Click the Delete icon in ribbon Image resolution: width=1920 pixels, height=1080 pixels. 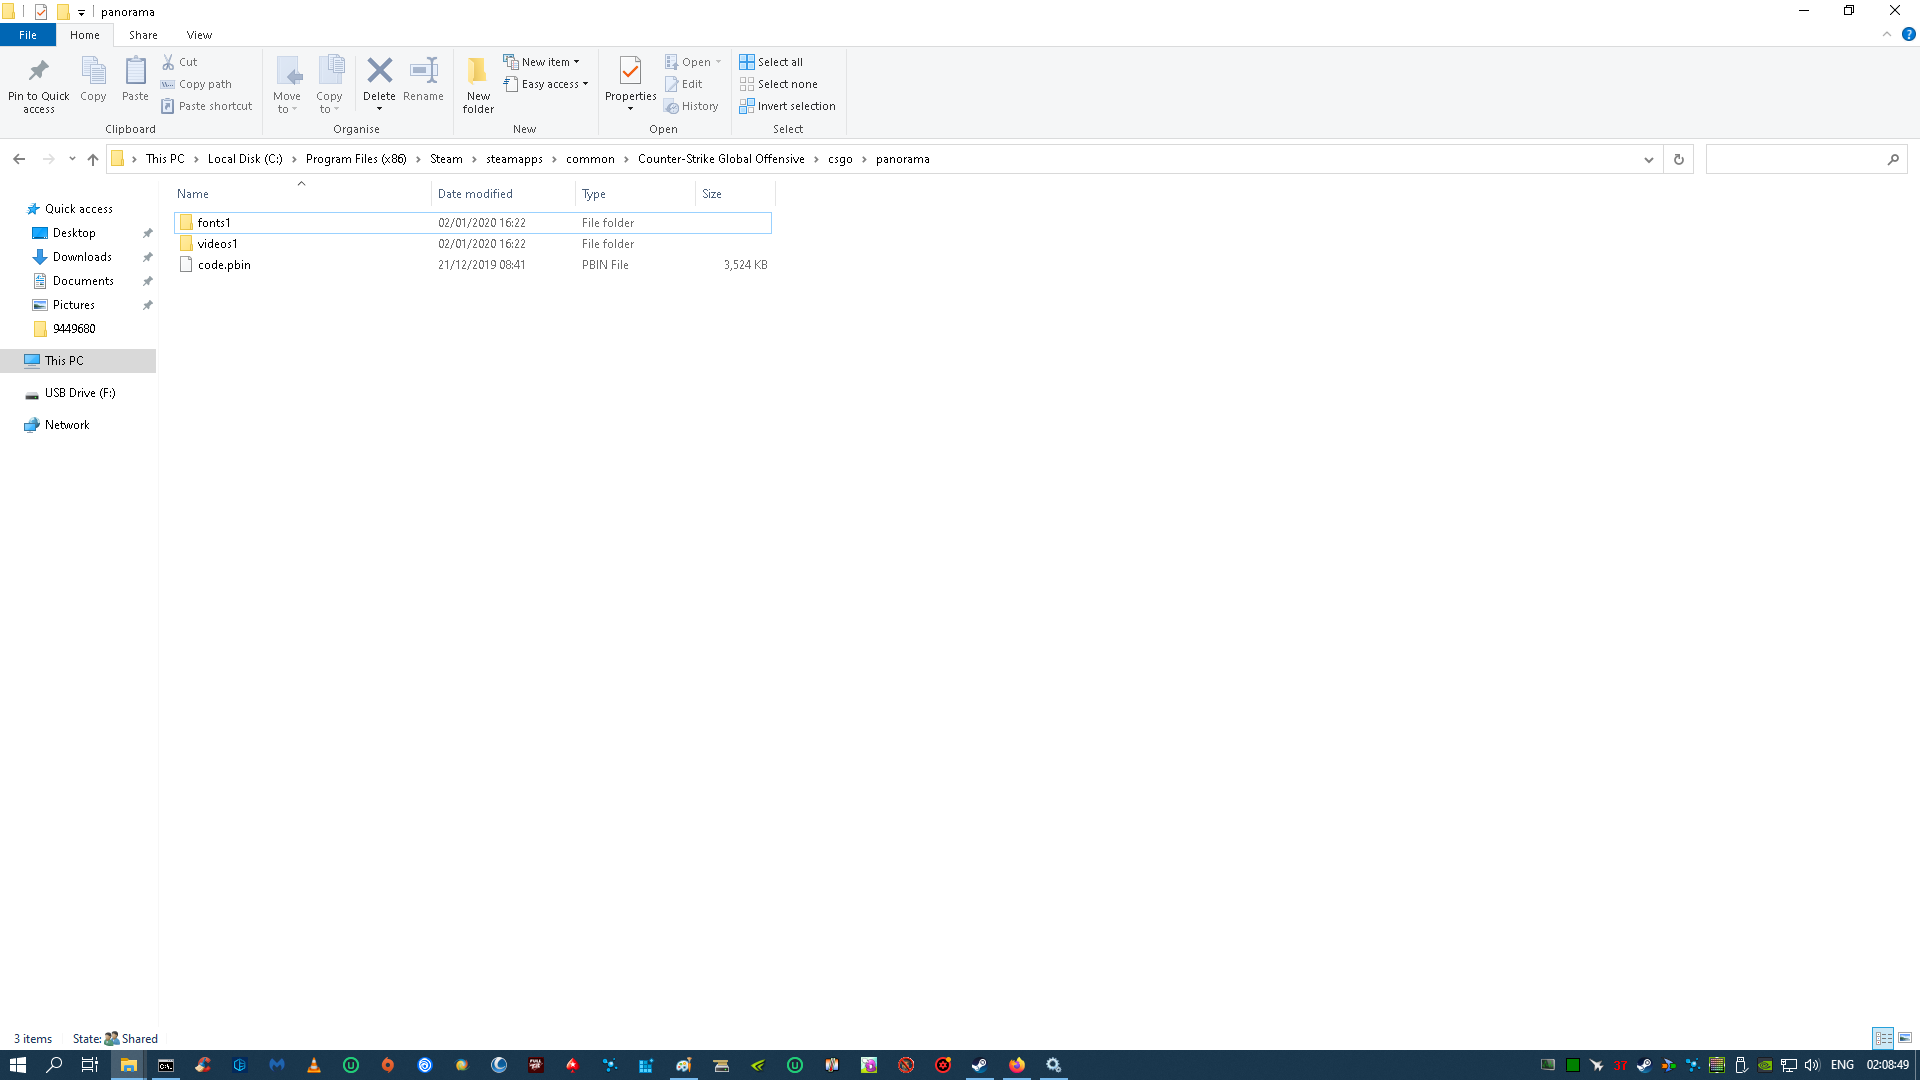[379, 72]
